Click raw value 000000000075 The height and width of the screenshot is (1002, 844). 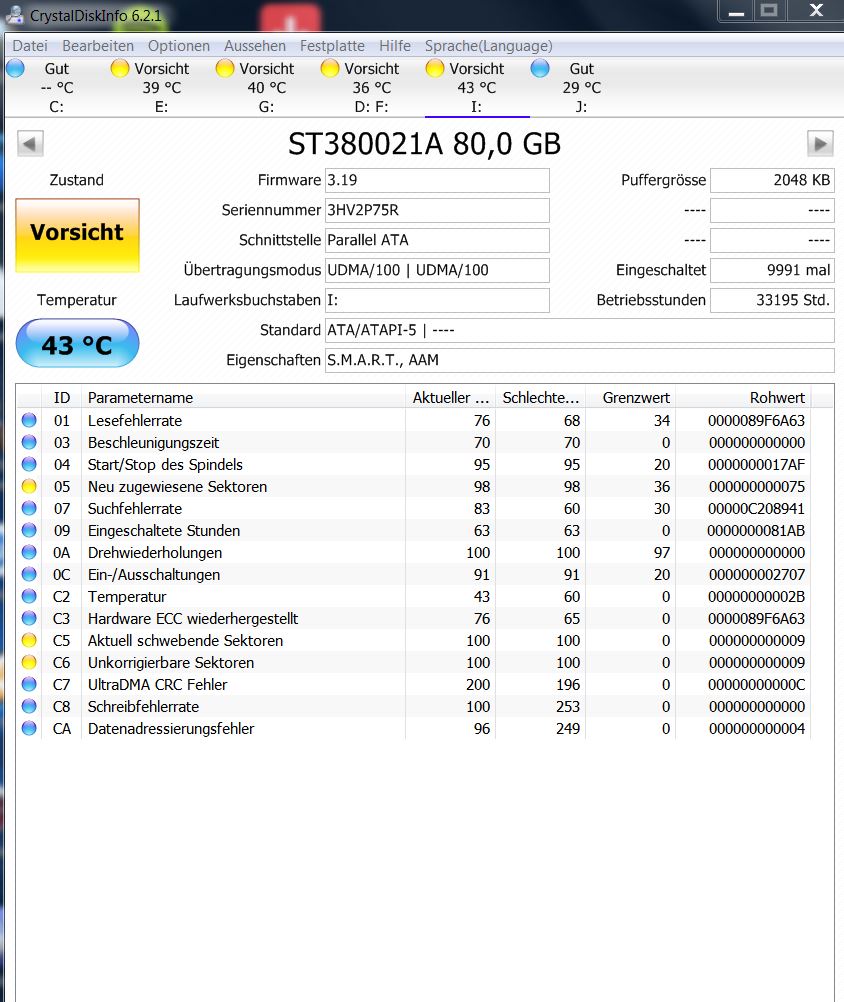[x=756, y=486]
